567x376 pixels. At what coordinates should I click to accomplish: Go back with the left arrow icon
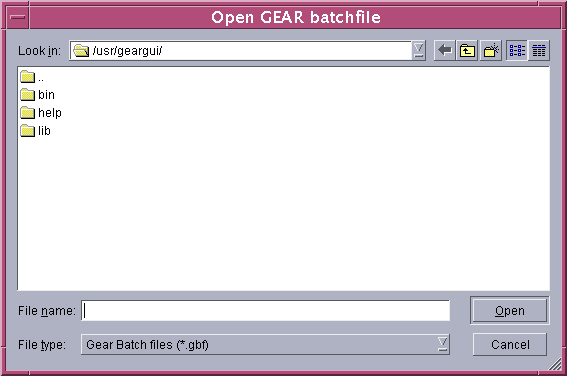tap(444, 50)
